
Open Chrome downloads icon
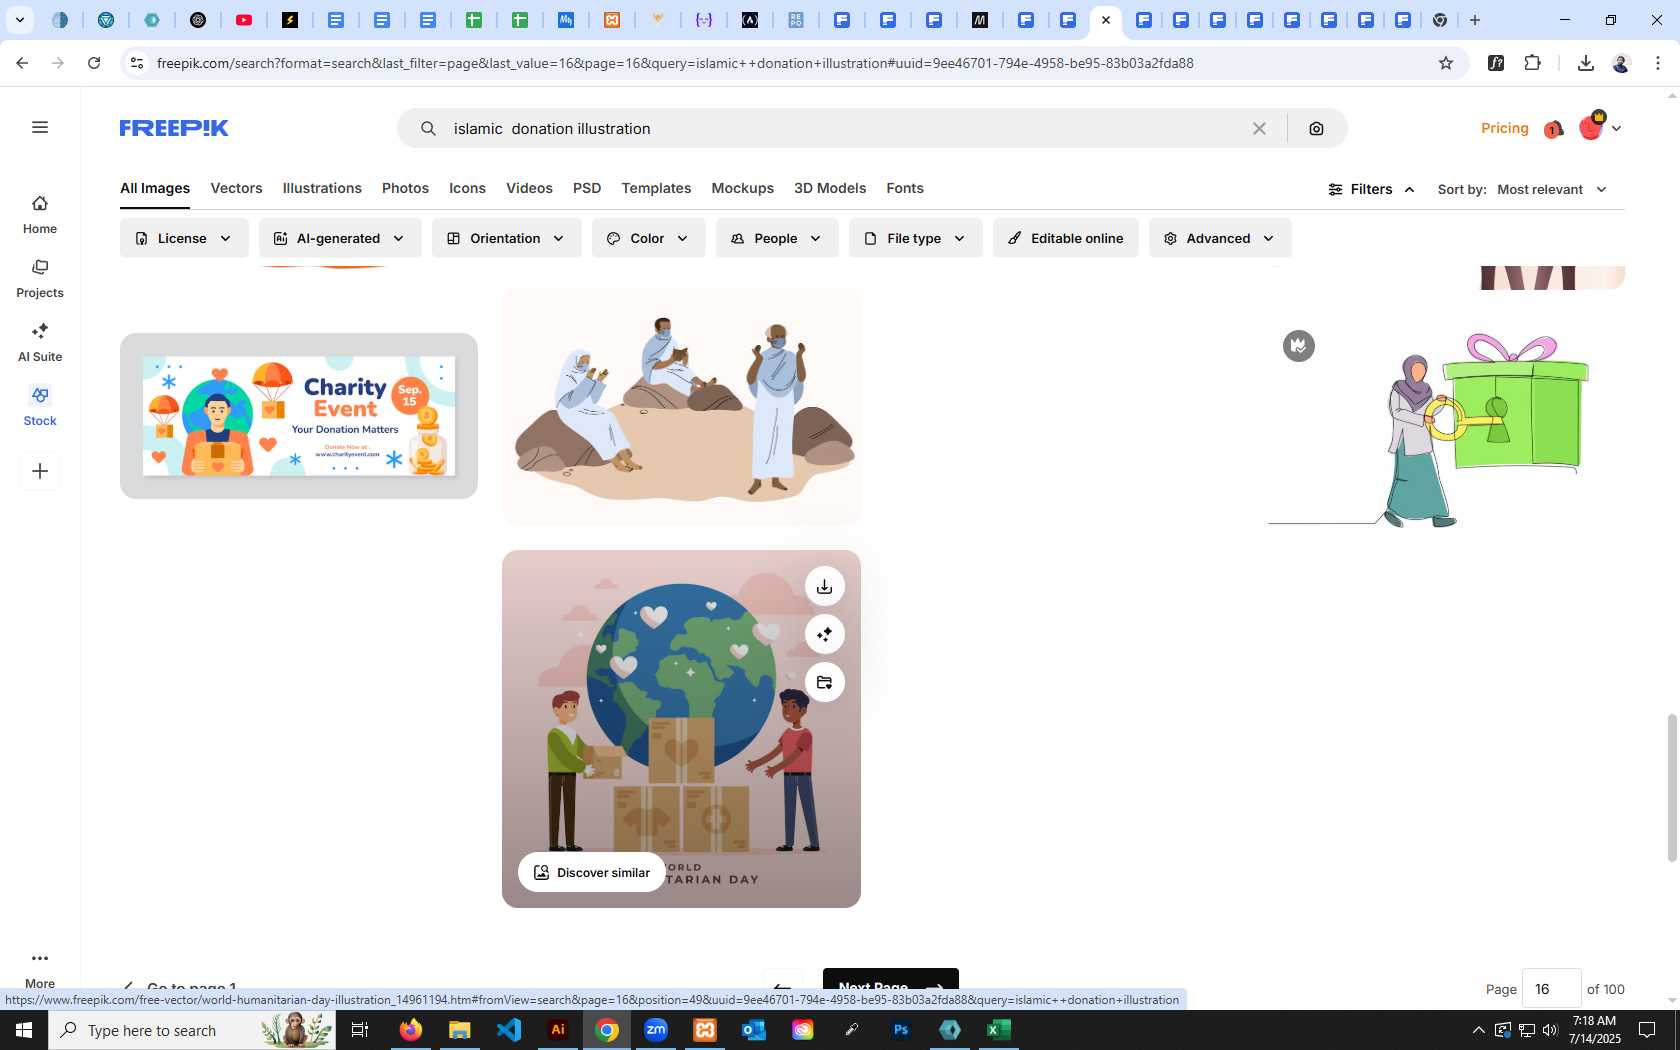[1585, 63]
